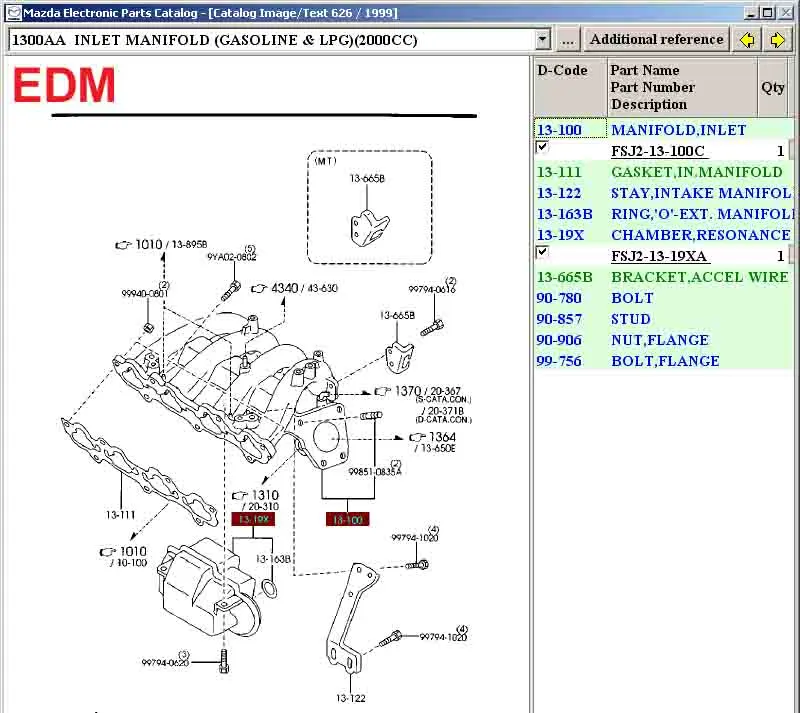Close the Mazda Electronic Parts Catalog window
Image resolution: width=800 pixels, height=713 pixels.
pyautogui.click(x=786, y=13)
